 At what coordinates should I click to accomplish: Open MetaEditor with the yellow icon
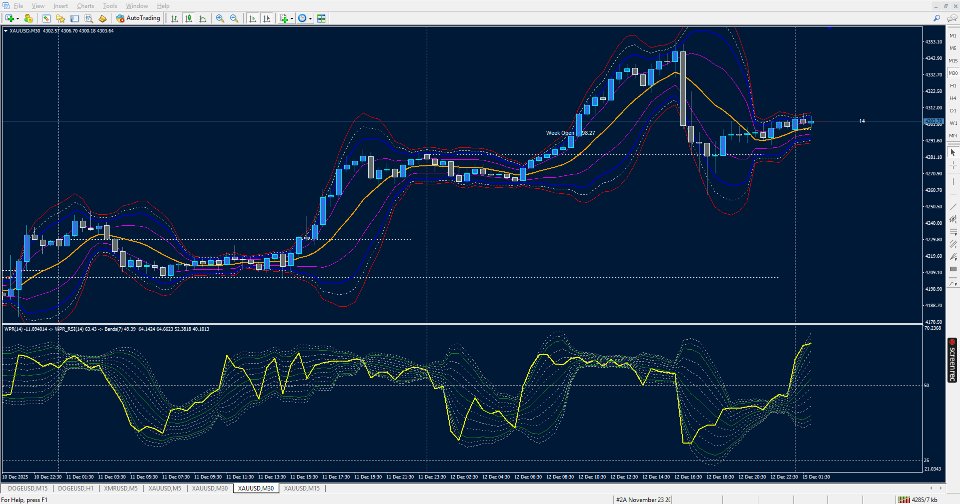(102, 18)
